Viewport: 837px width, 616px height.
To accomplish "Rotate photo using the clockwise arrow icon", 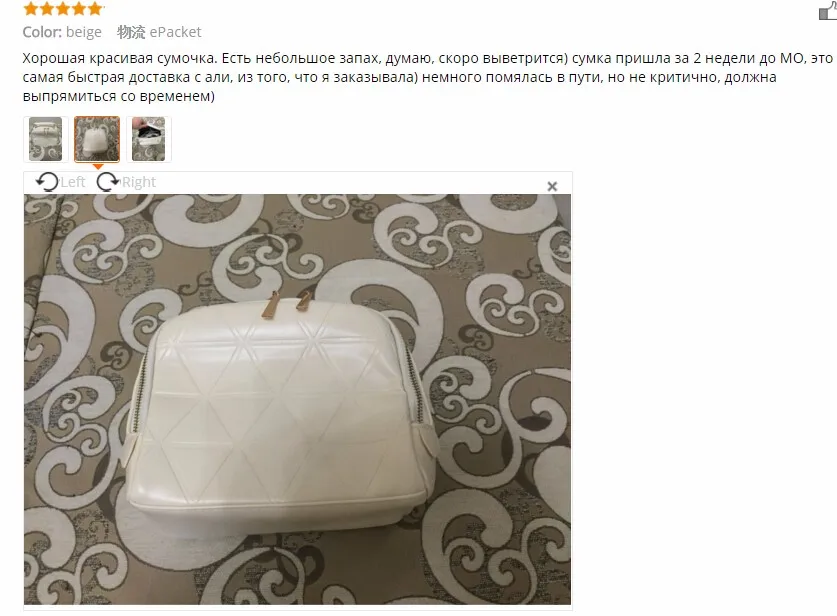I will point(108,182).
